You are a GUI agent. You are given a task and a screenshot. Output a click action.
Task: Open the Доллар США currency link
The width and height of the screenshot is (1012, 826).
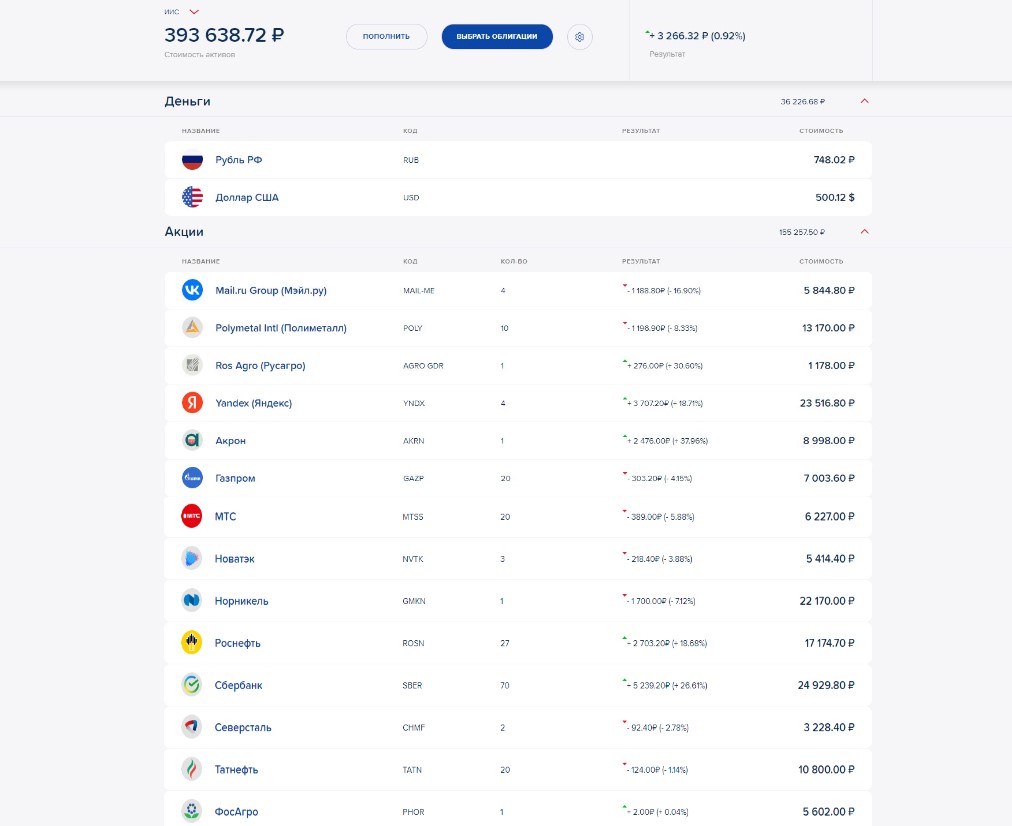coord(247,197)
